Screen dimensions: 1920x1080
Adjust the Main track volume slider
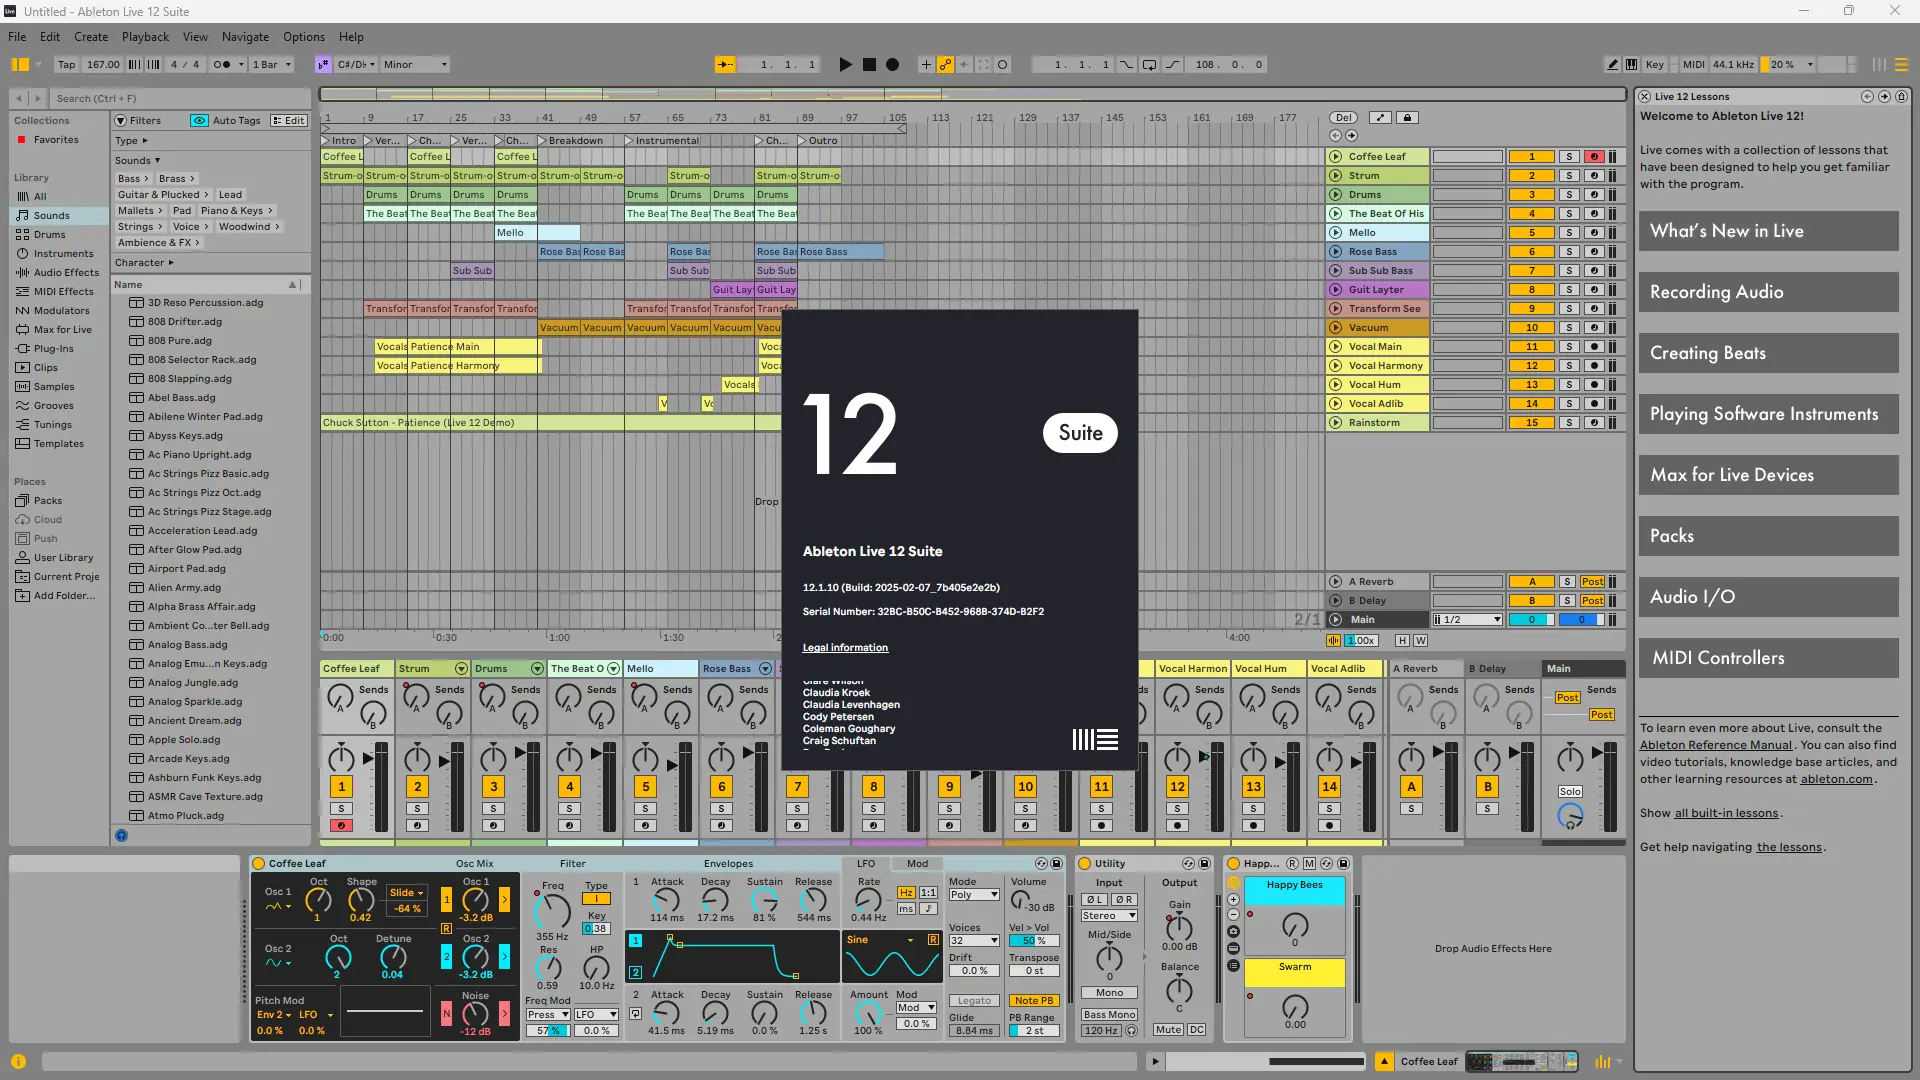(1531, 620)
